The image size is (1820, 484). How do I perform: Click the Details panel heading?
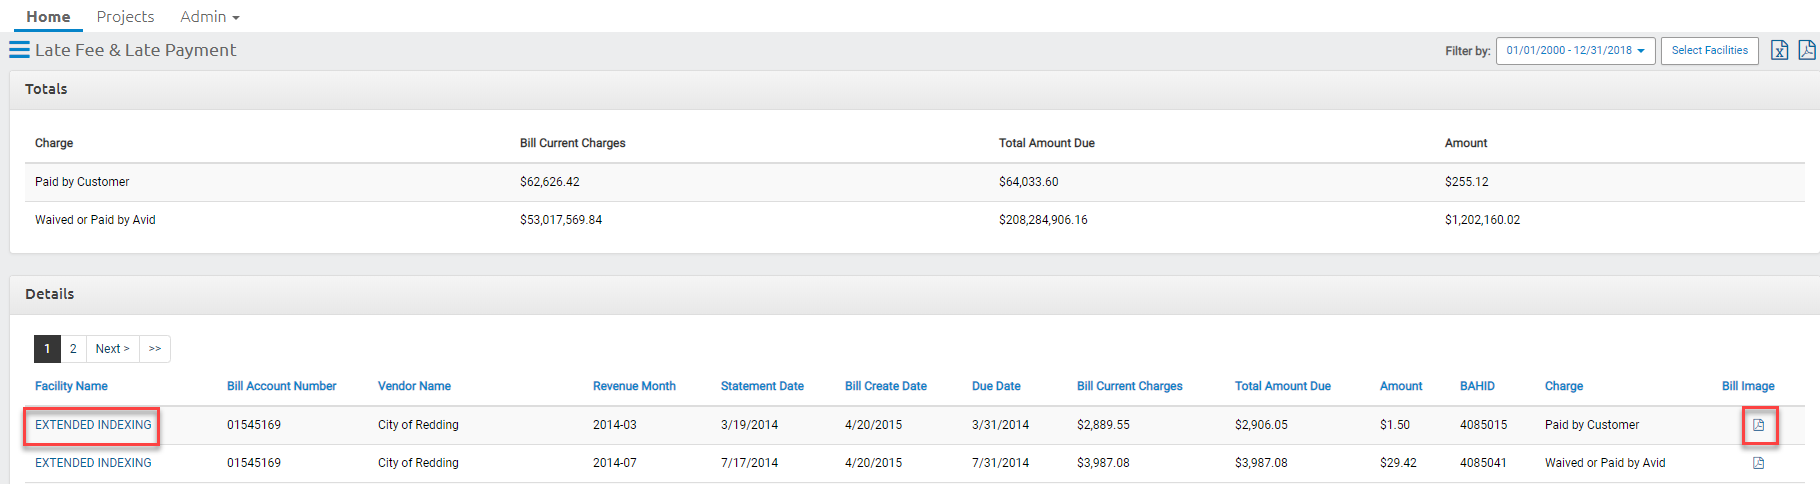pos(49,294)
